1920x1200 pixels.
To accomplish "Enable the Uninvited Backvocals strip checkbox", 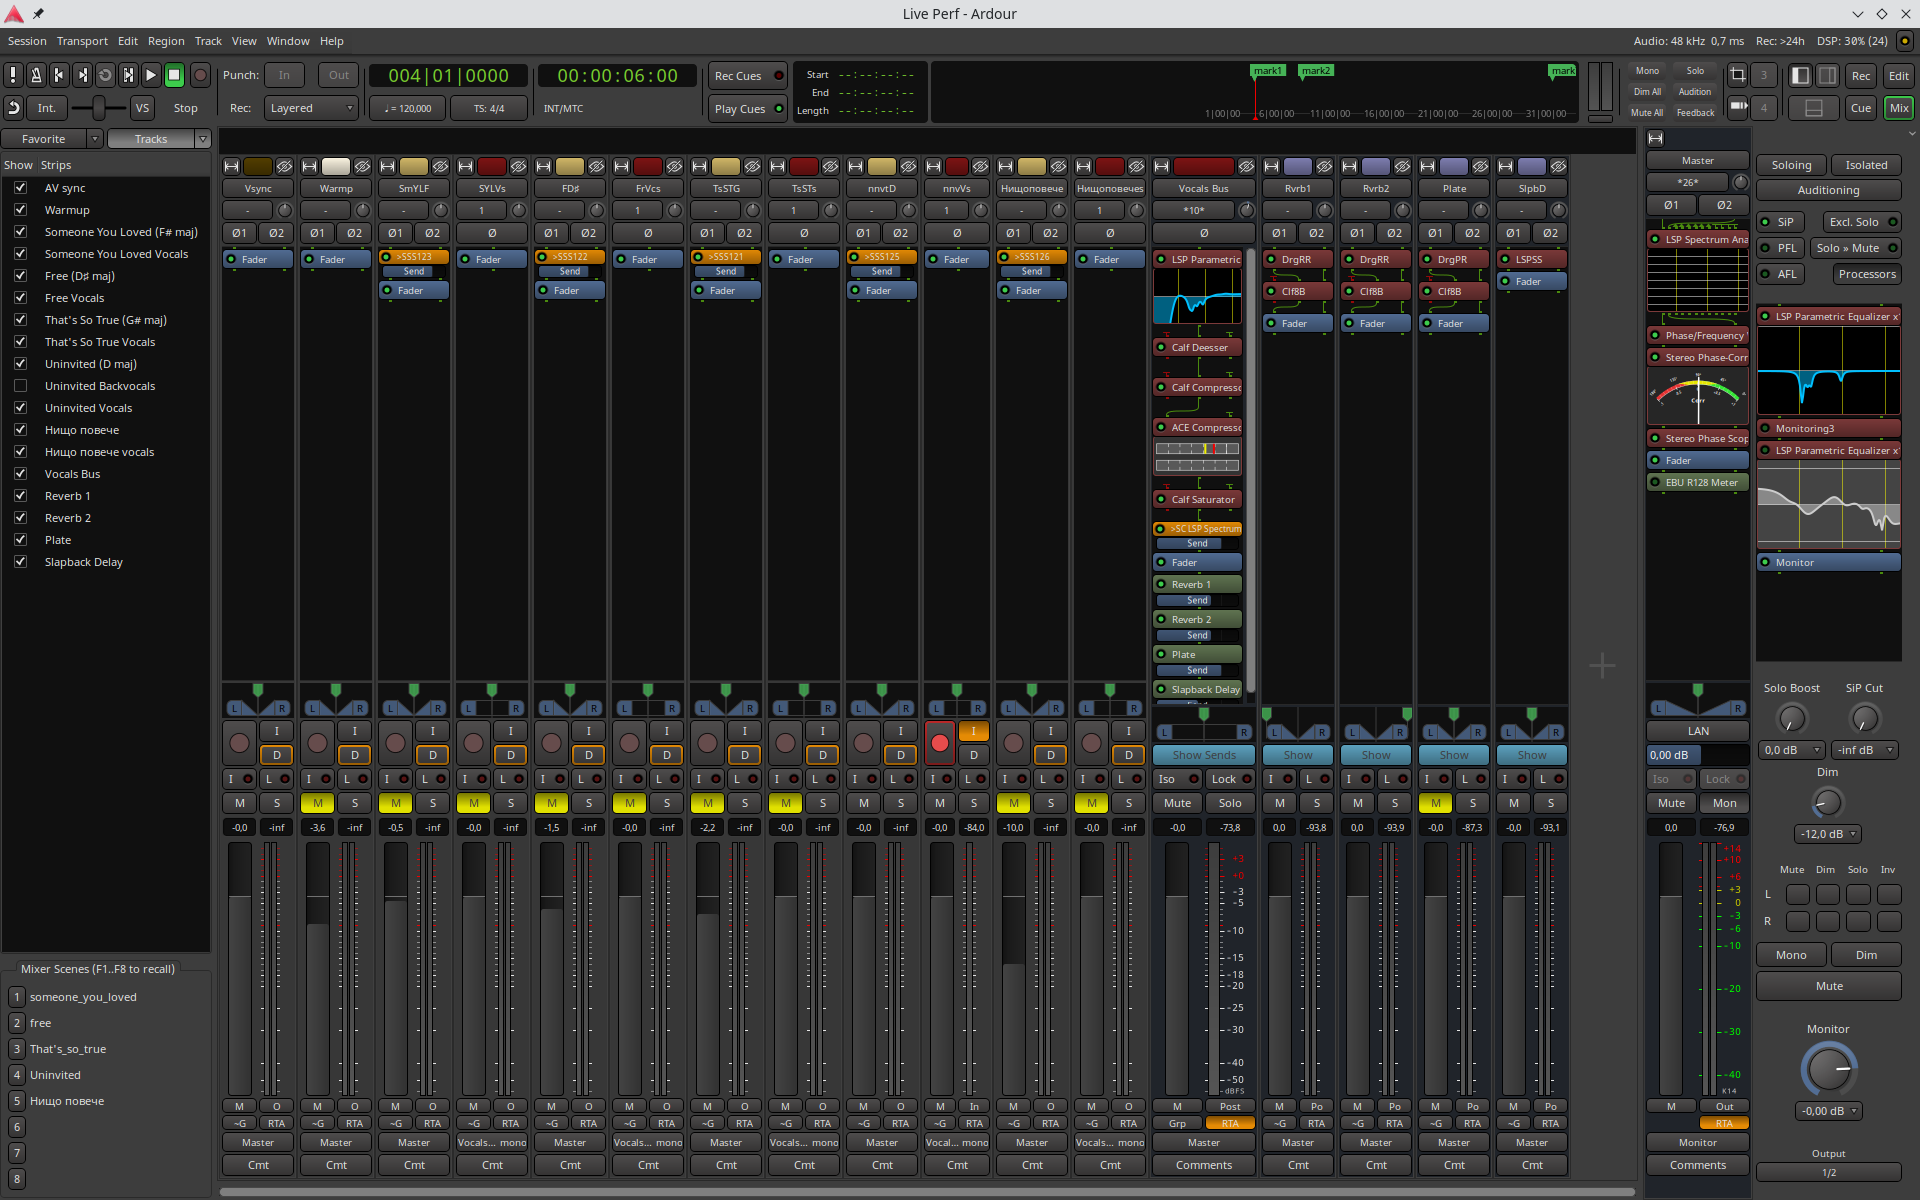I will [x=20, y=386].
